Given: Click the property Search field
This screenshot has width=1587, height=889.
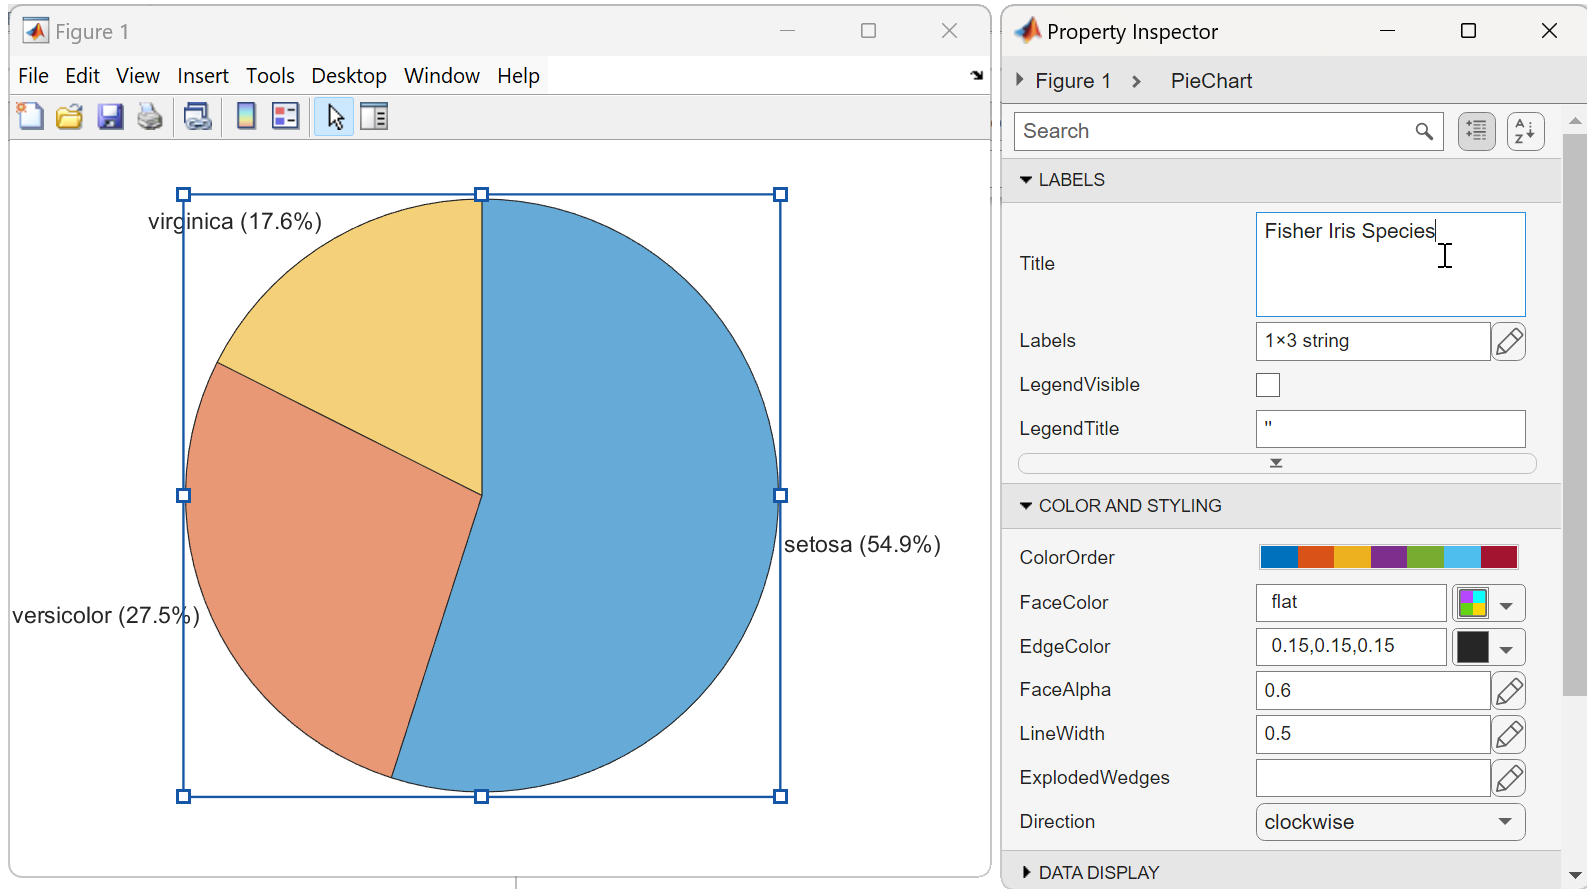Looking at the screenshot, I should point(1215,131).
